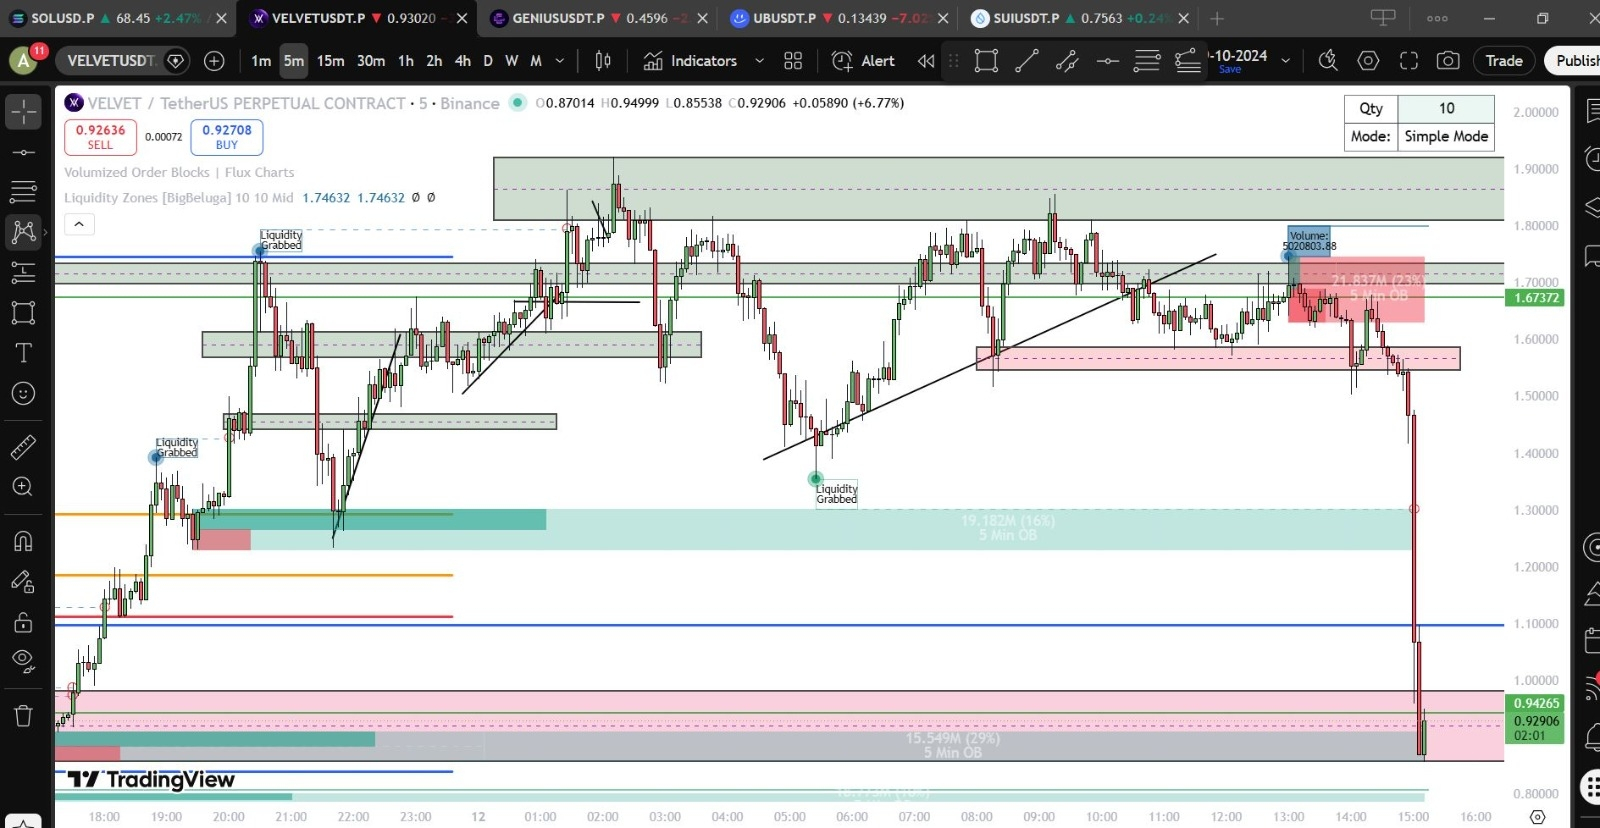Pick the rectangle favorite drawing tool
This screenshot has width=1600, height=828.
tap(986, 61)
